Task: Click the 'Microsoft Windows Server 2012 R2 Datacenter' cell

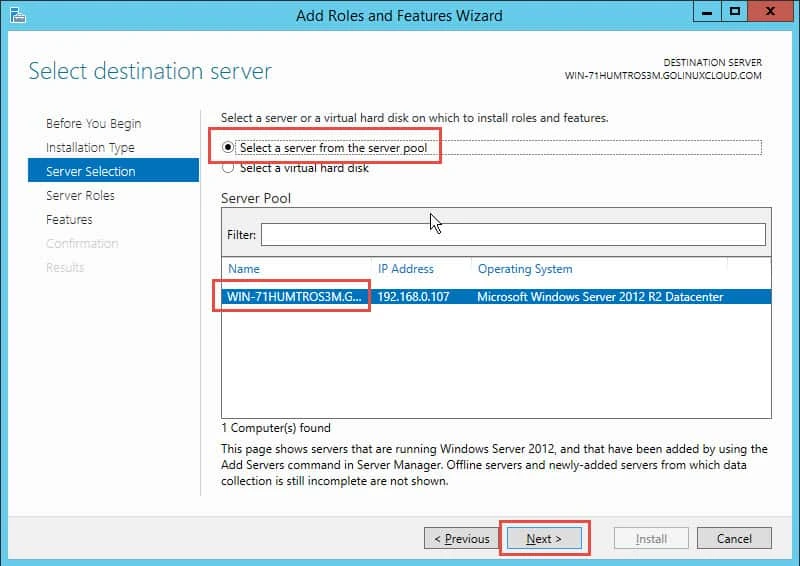Action: [x=600, y=297]
